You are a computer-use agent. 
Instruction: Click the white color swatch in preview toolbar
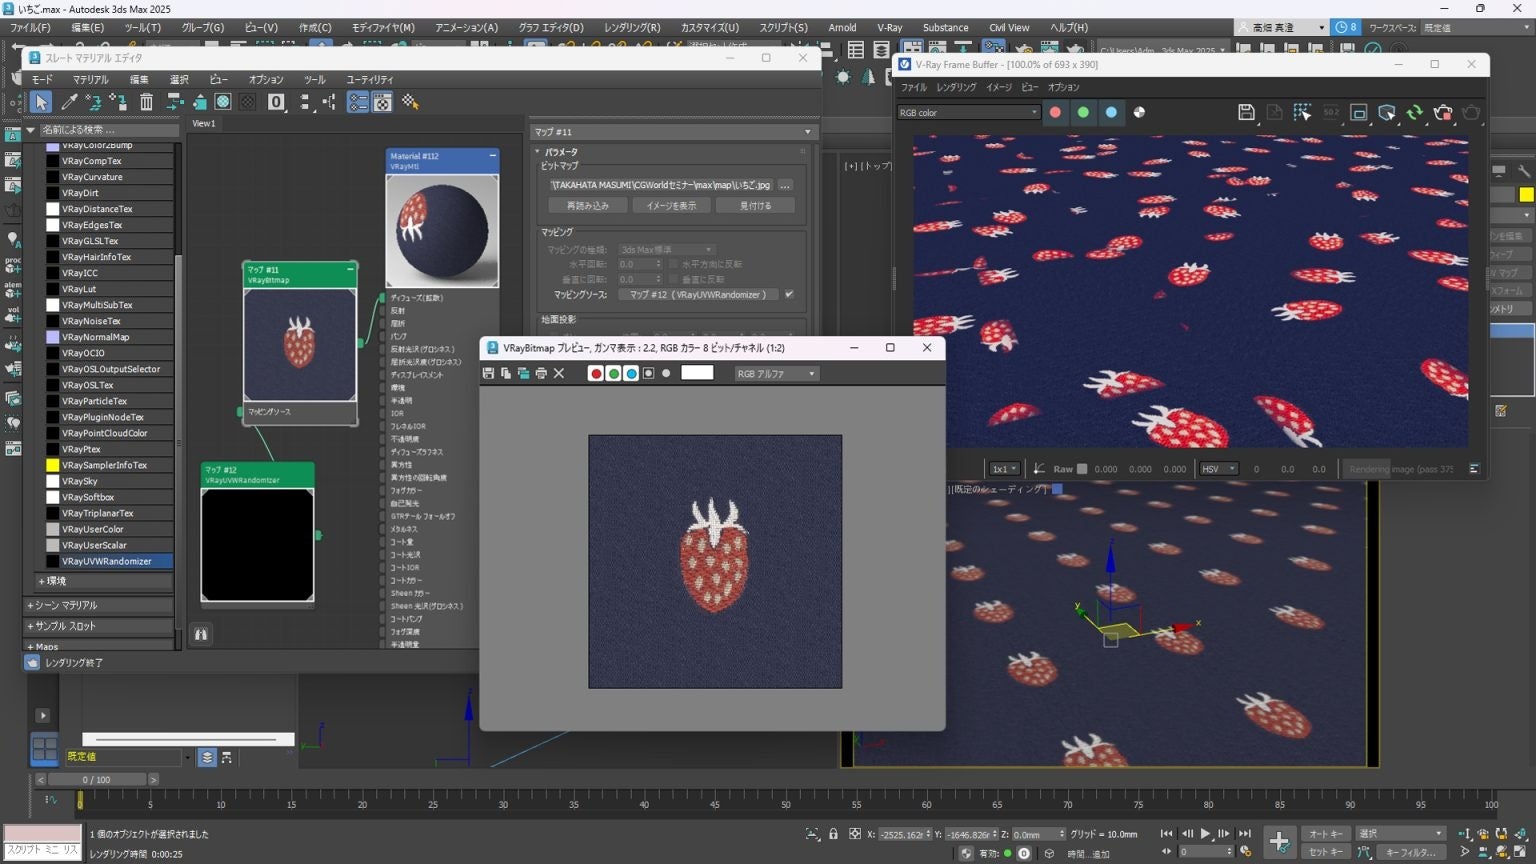coord(697,373)
